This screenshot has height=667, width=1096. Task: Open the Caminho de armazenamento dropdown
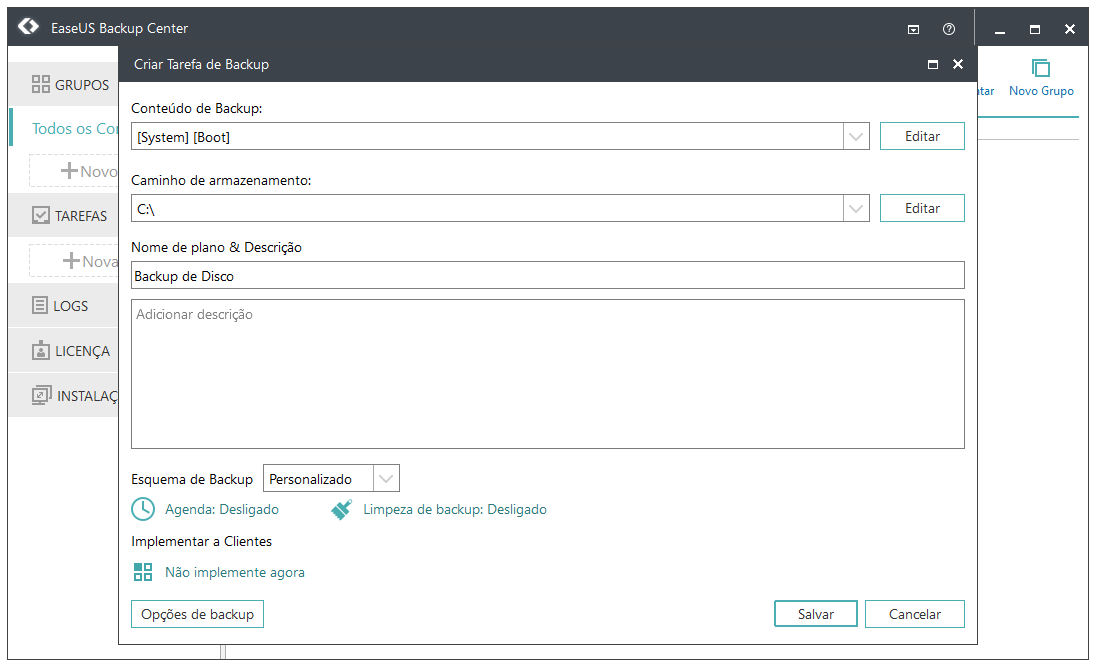855,208
